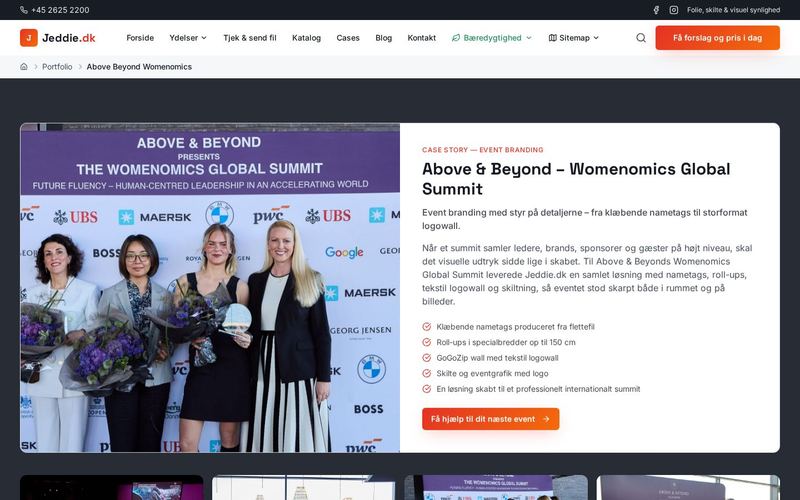
Task: Open Tjek & send fil menu item
Action: tap(249, 38)
